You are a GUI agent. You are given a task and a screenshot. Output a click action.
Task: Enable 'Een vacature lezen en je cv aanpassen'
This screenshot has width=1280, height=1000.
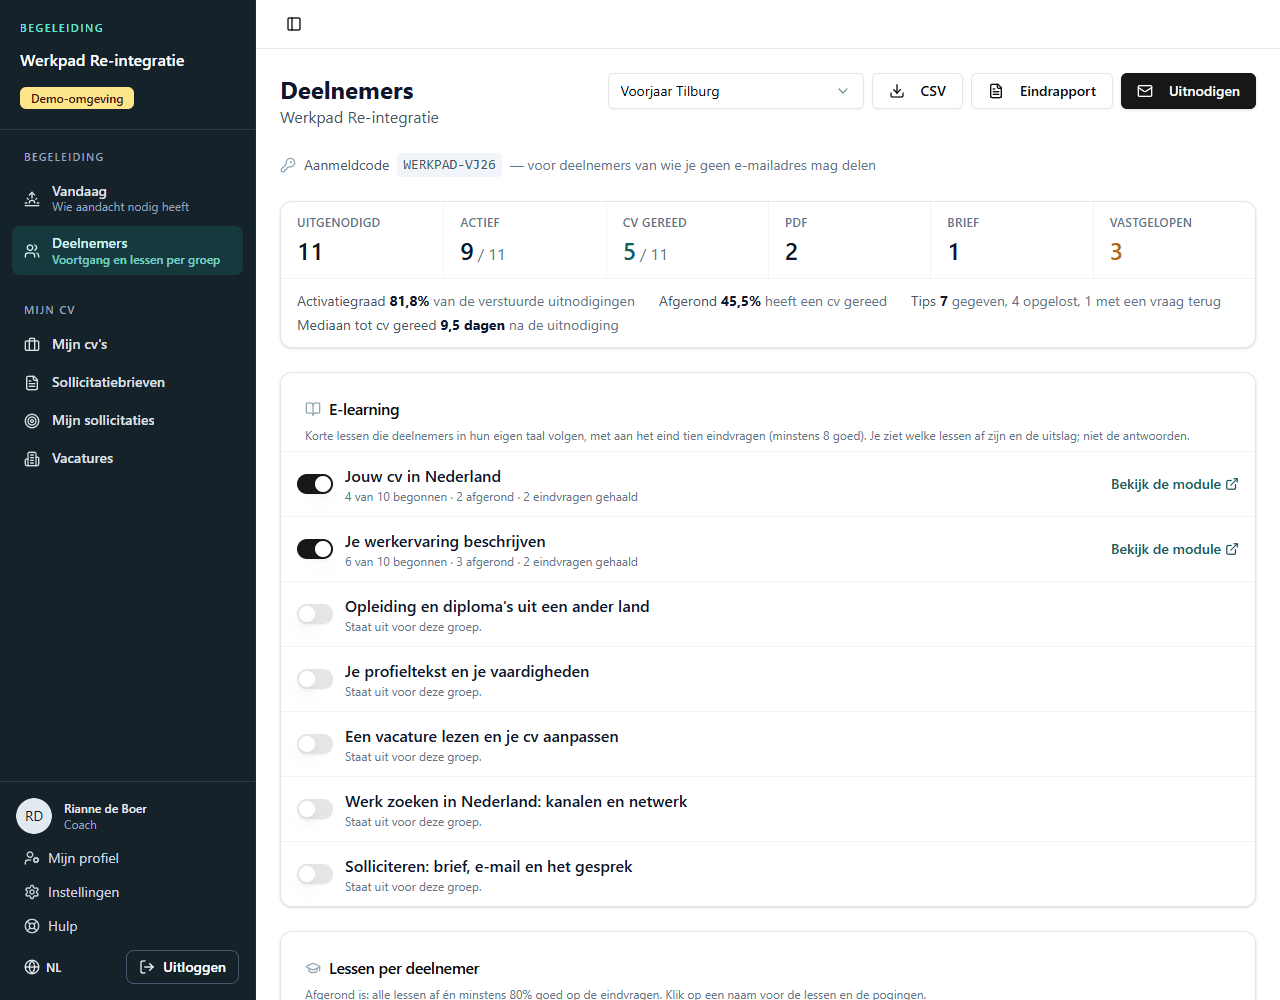[315, 744]
